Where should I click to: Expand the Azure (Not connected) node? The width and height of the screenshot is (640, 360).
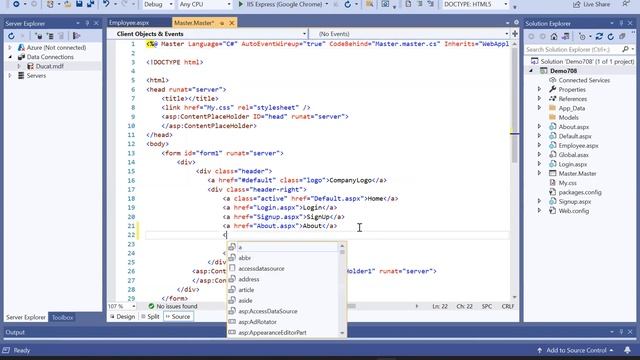tap(10, 48)
